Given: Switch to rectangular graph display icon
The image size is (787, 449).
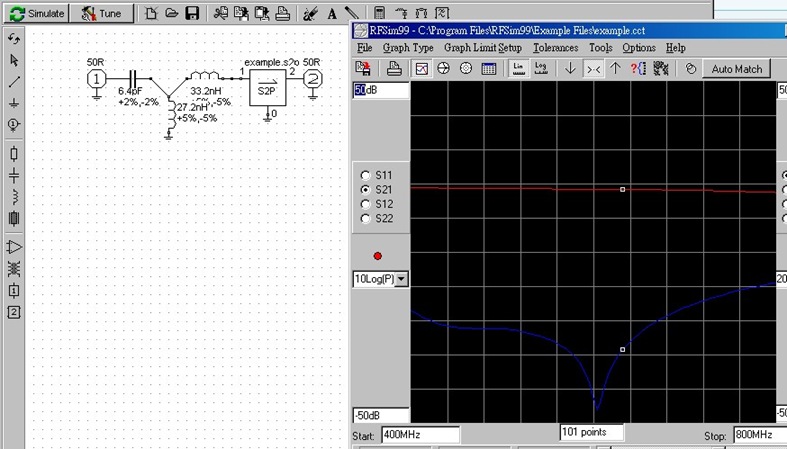Looking at the screenshot, I should coord(422,68).
